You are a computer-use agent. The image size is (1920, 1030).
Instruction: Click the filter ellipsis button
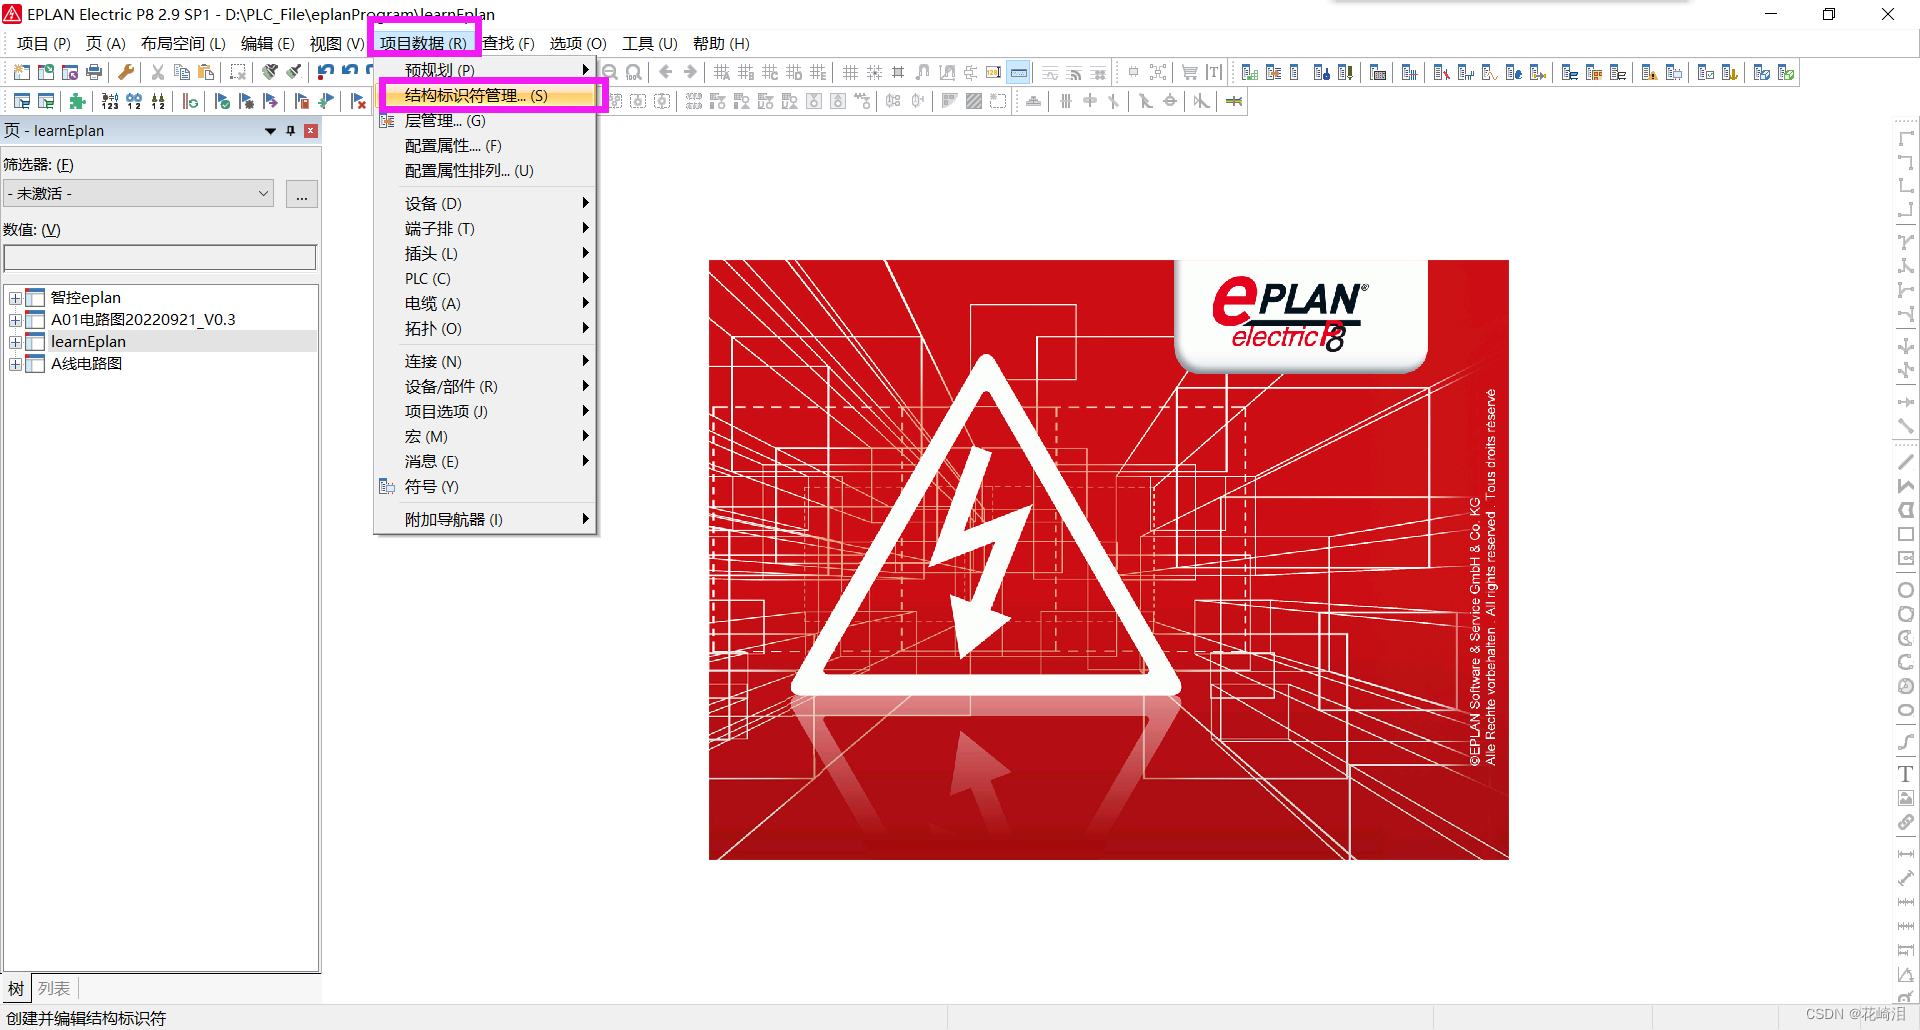click(x=302, y=194)
